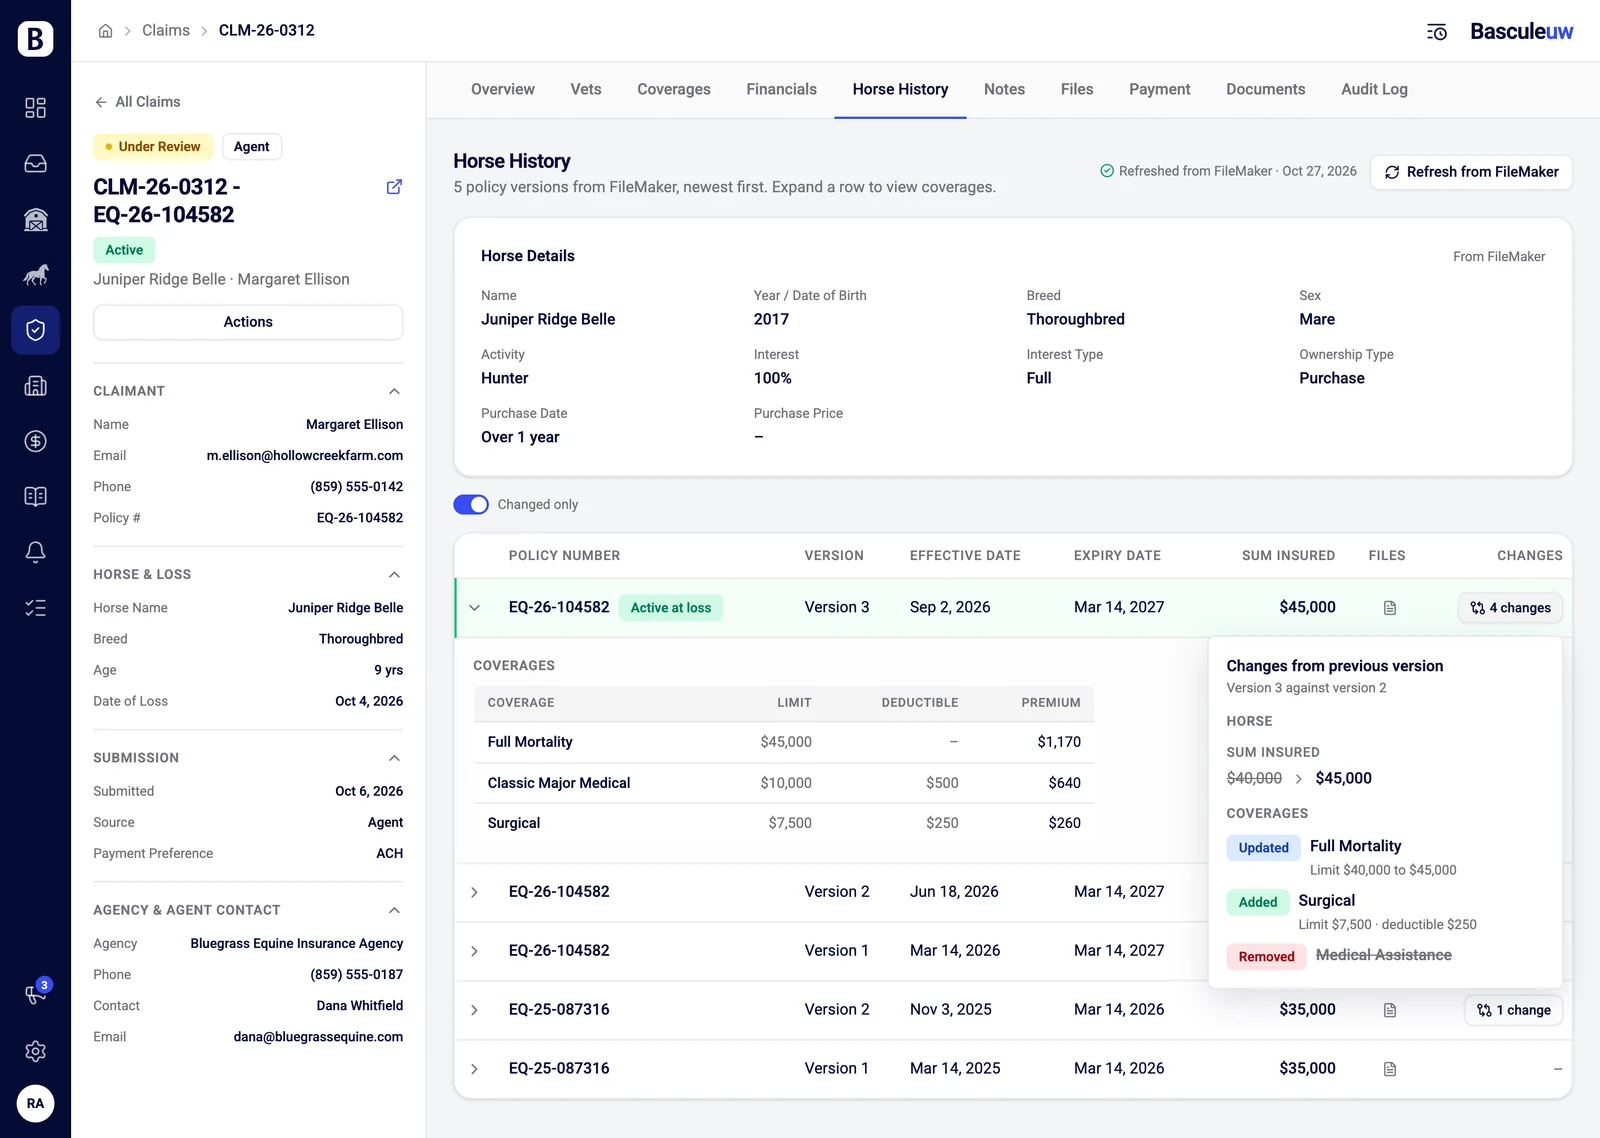
Task: Click Refresh from FileMaker button
Action: coord(1471,172)
